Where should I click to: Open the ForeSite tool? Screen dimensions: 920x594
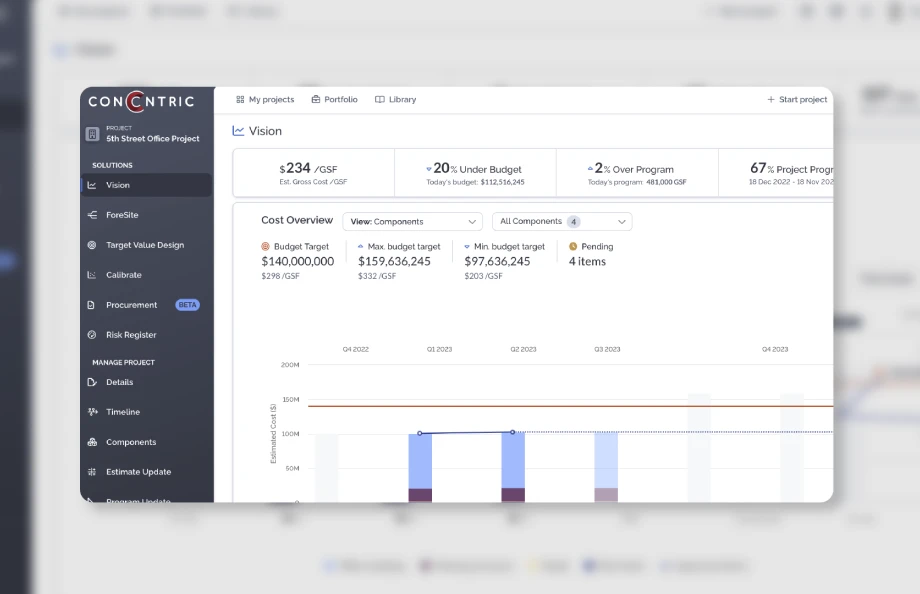pos(120,214)
